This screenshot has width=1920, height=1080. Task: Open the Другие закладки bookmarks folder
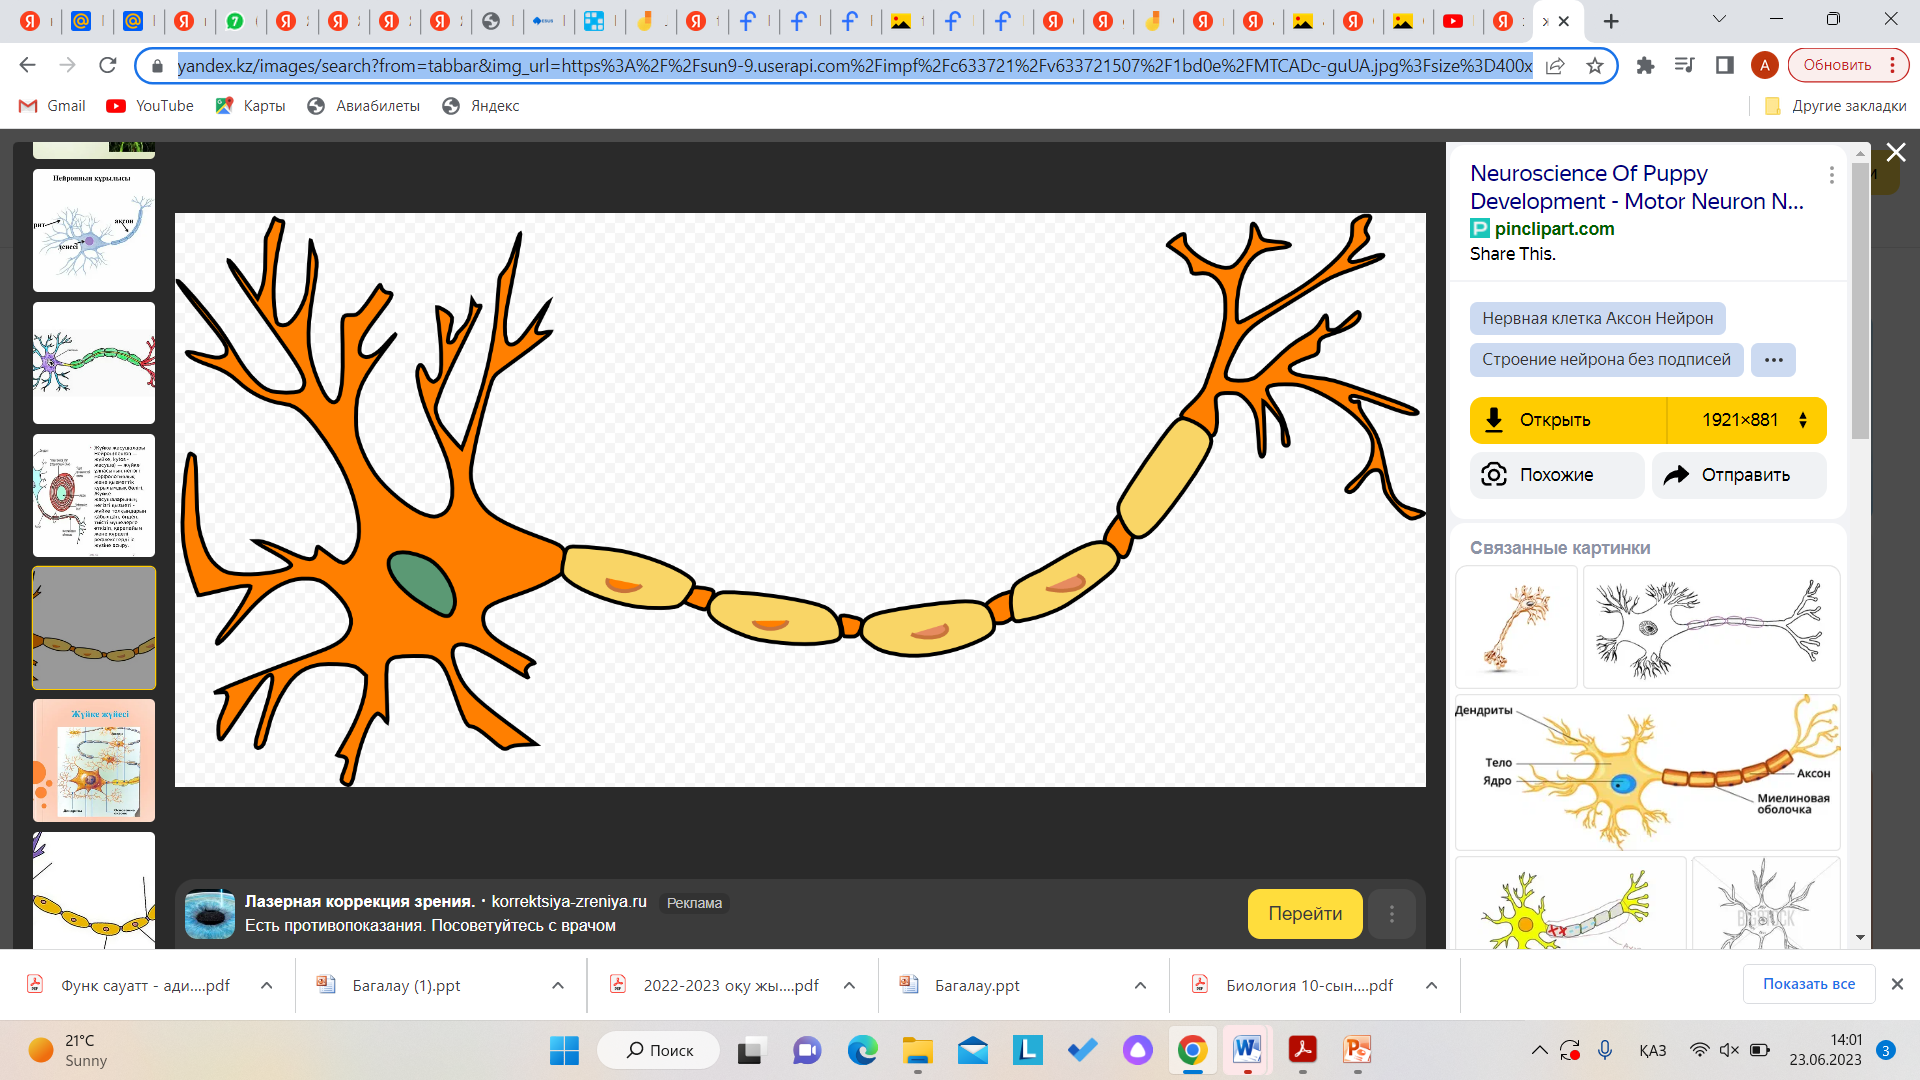[1836, 106]
